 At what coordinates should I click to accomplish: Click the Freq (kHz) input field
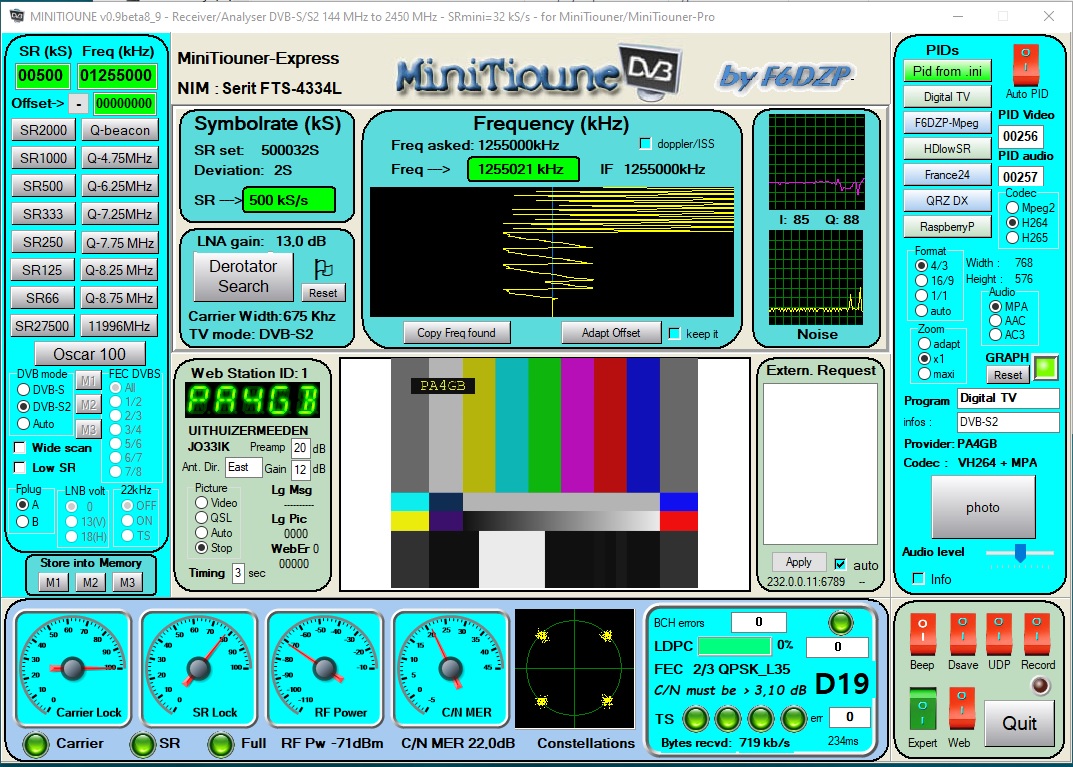[116, 75]
